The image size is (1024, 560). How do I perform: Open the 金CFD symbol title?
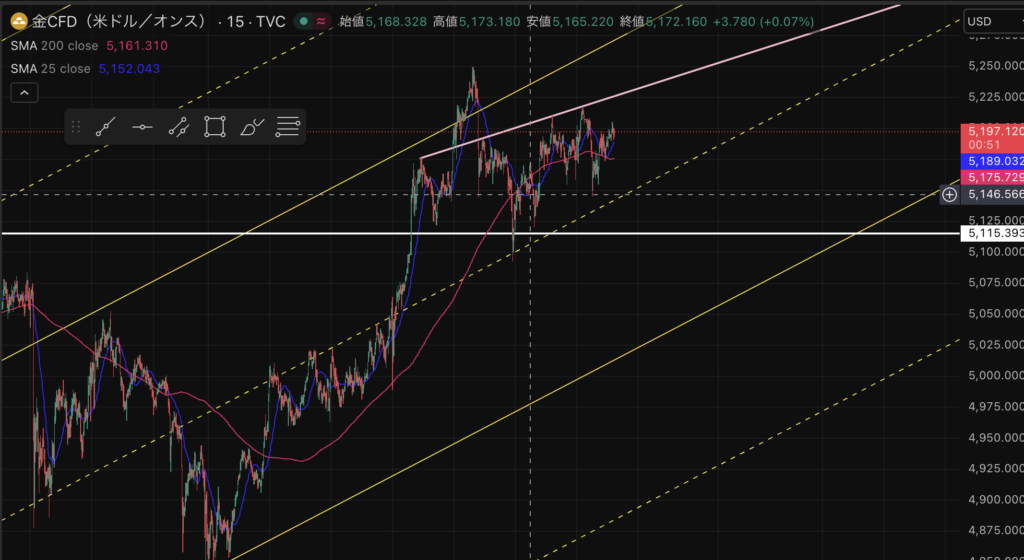pyautogui.click(x=118, y=21)
